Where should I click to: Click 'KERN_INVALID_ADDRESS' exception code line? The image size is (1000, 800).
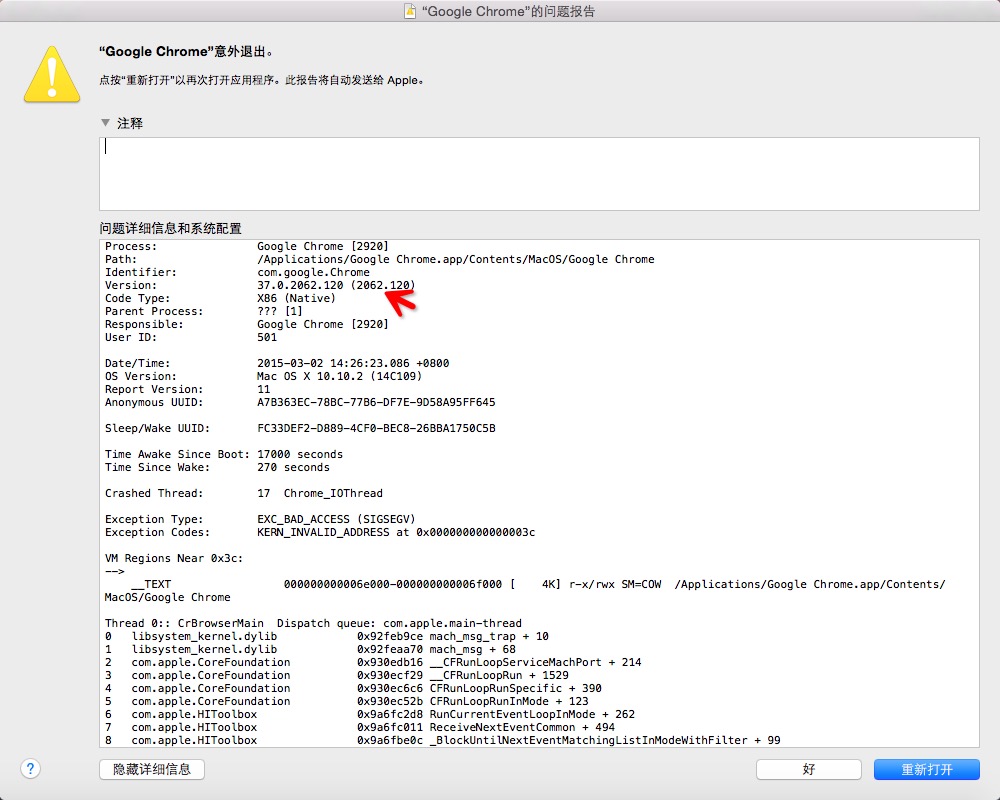coord(396,532)
